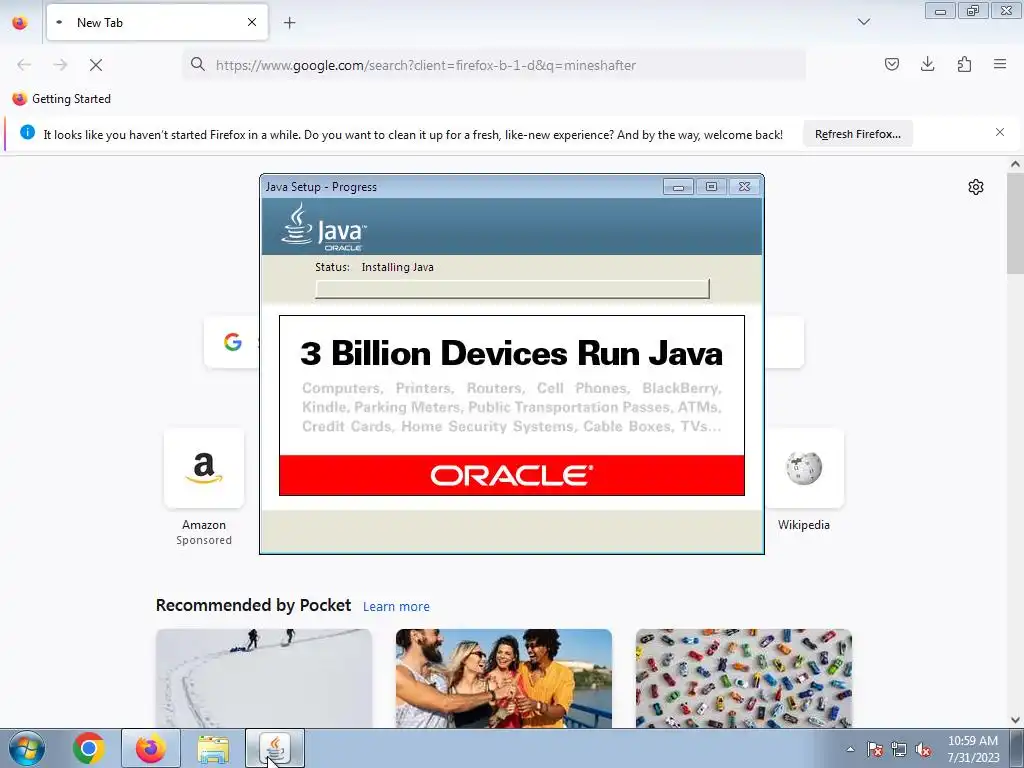The height and width of the screenshot is (768, 1024).
Task: Open the snowy hikers Pocket story
Action: pos(264,678)
